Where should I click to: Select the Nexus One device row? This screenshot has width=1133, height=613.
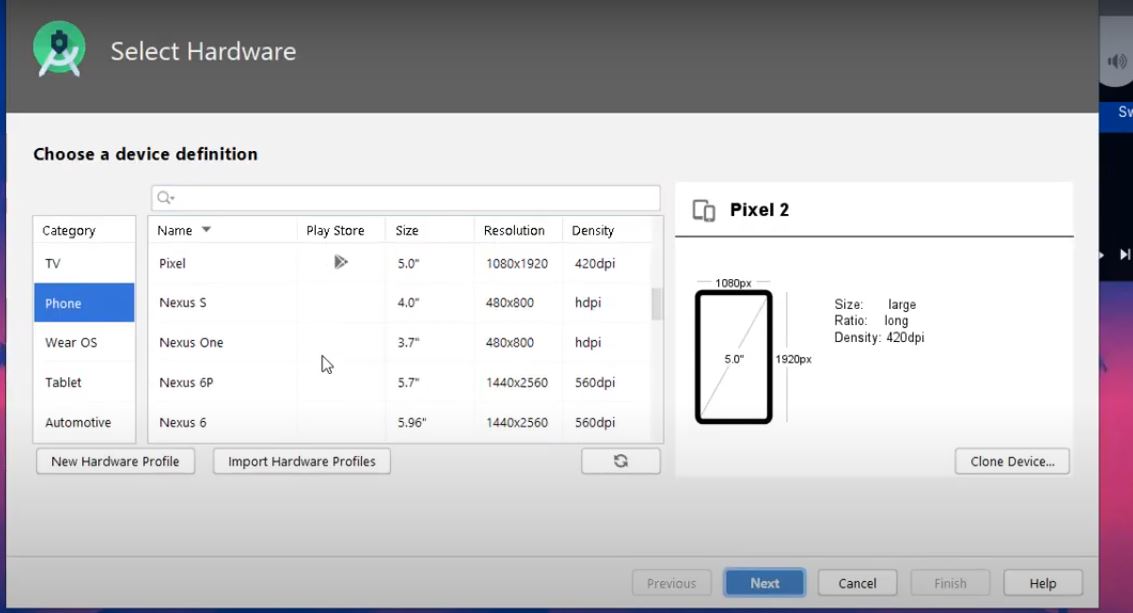400,343
